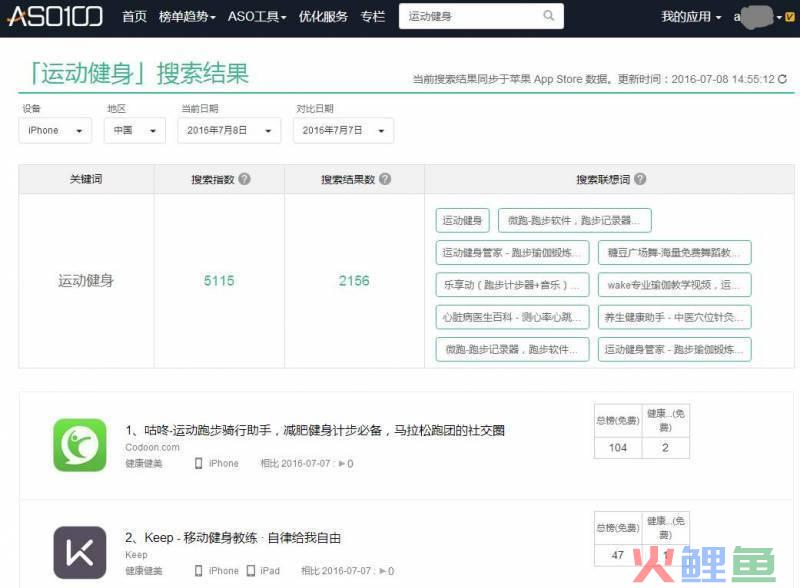Open the 2016年7月8日 date dropdown
This screenshot has height=588, width=800.
coord(229,131)
